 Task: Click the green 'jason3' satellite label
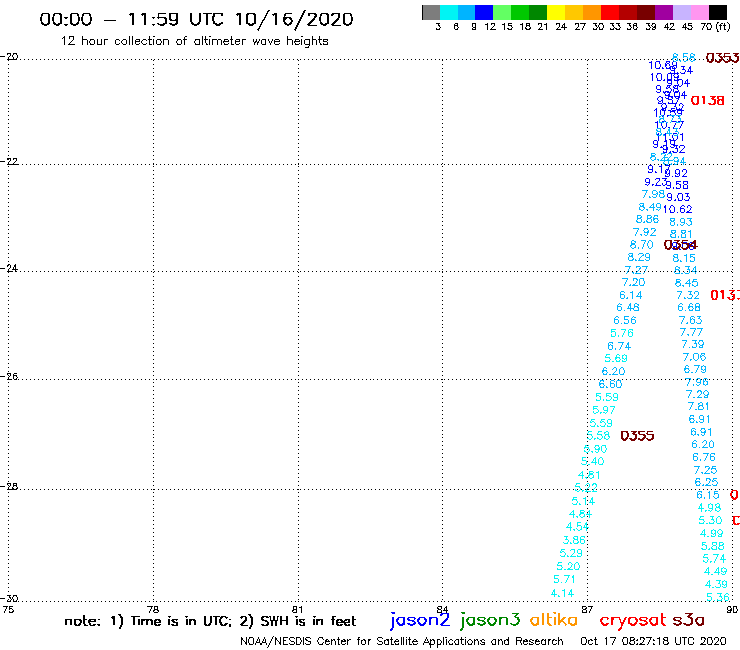490,620
